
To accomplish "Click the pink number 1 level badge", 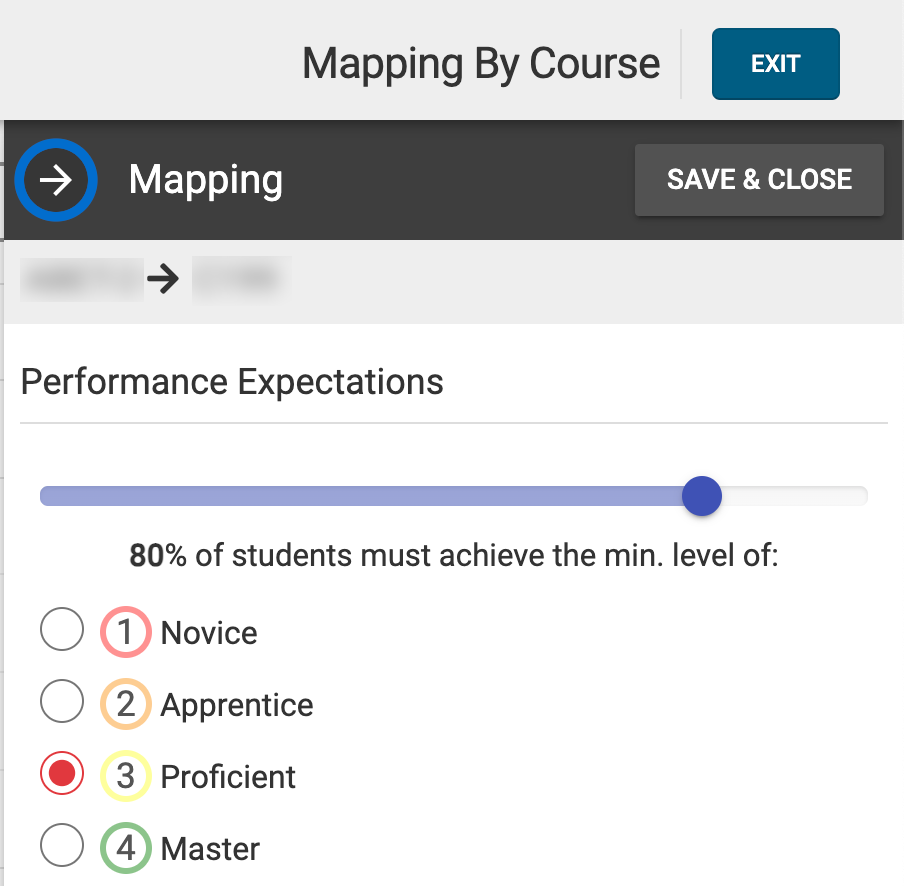I will tap(125, 633).
